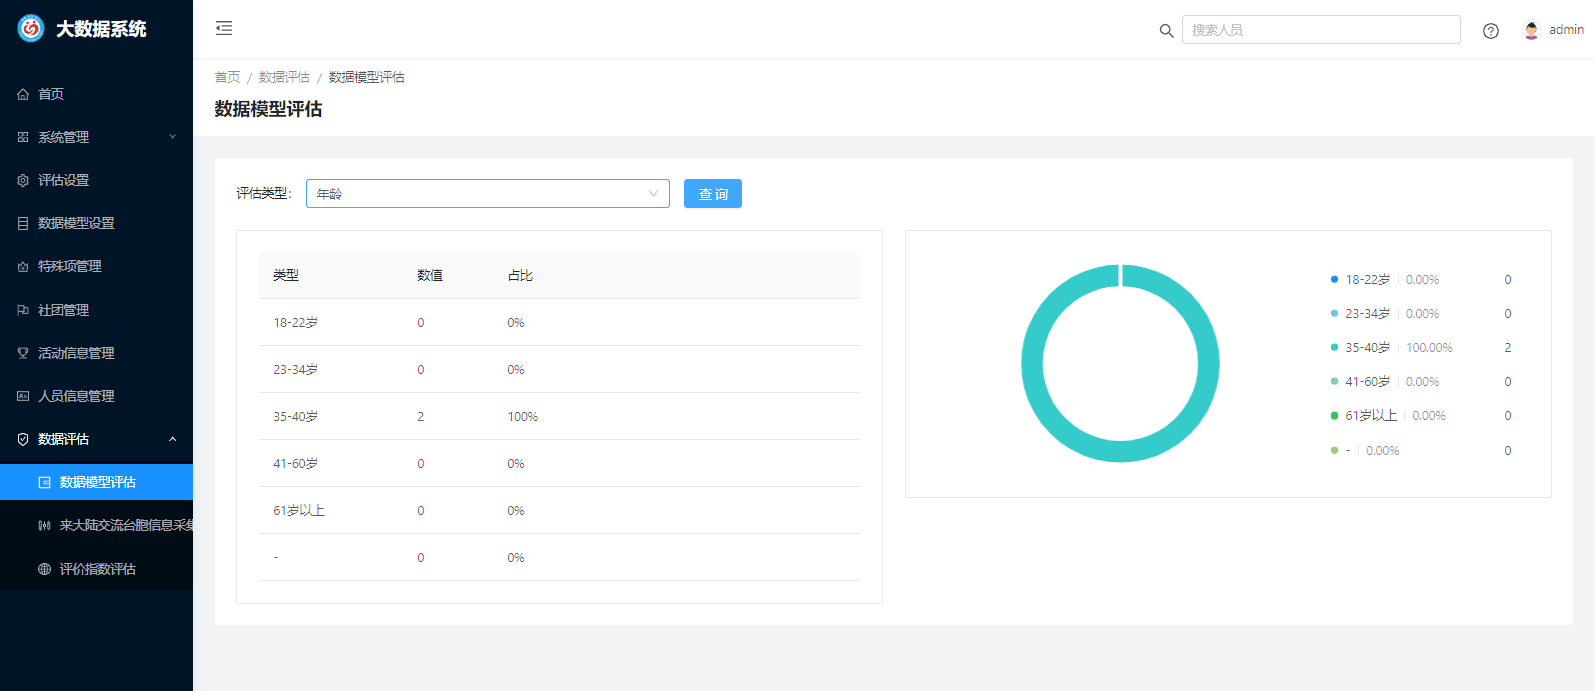Select 人员信息管理 in the sidebar

(x=76, y=396)
